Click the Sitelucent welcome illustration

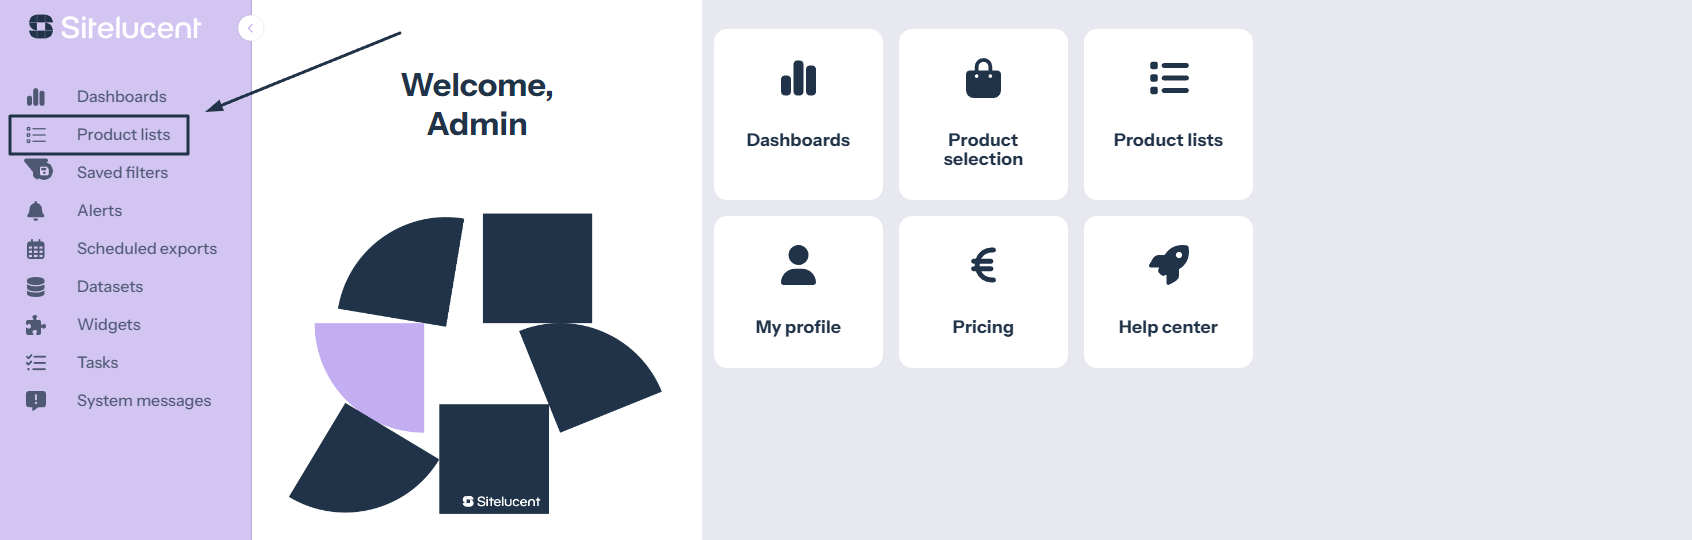476,364
